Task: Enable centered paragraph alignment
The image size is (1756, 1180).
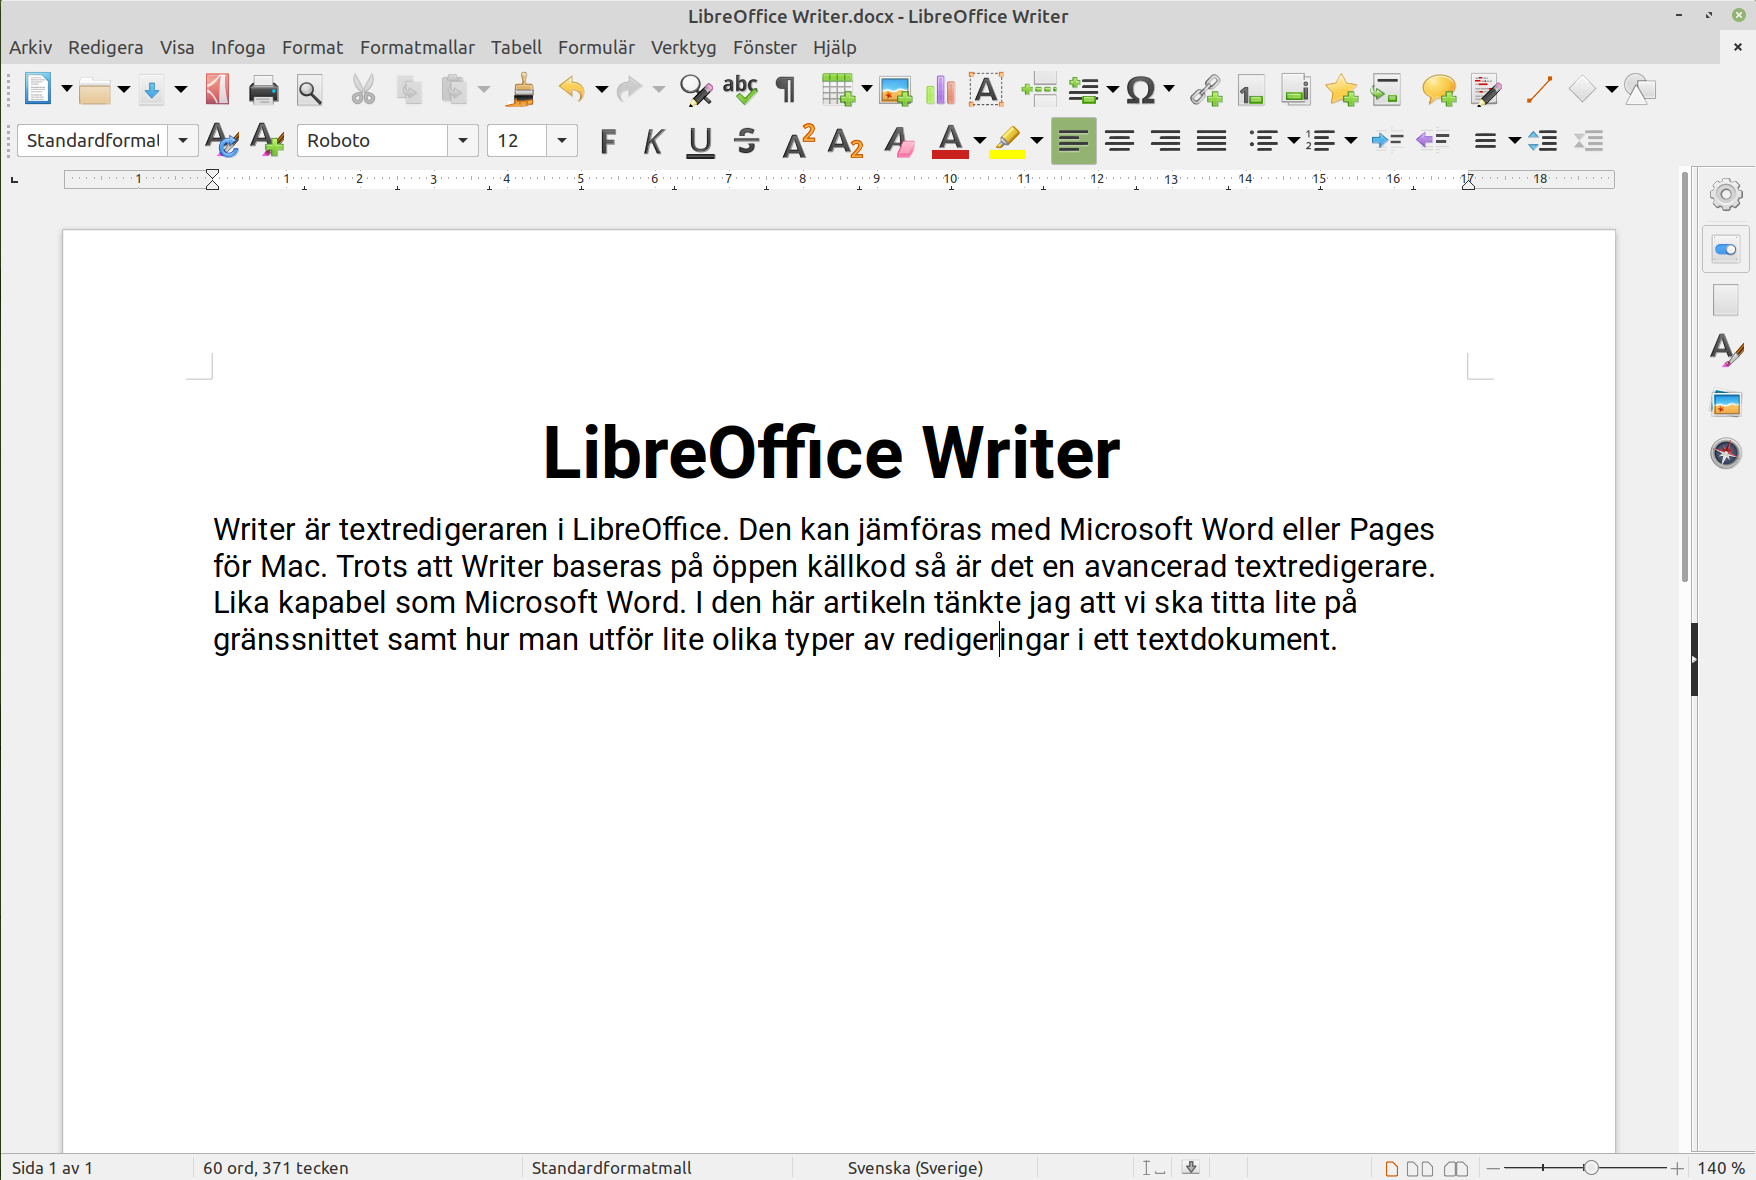Action: tap(1119, 140)
